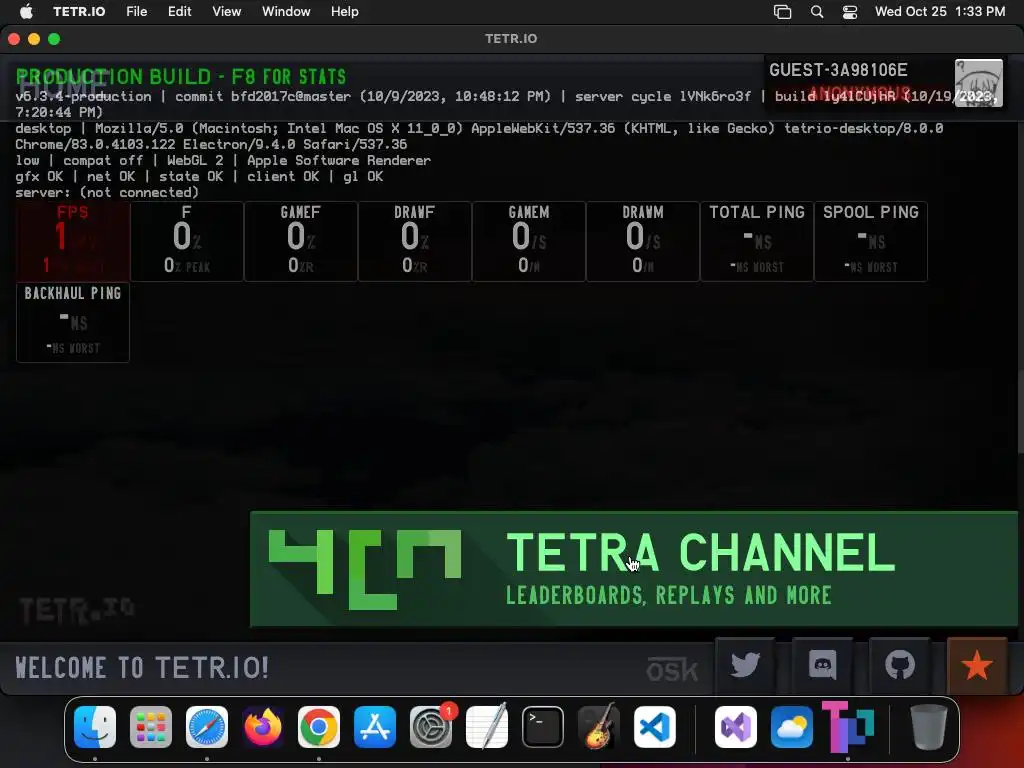Open the Apple menu
Image resolution: width=1024 pixels, height=768 pixels.
pyautogui.click(x=26, y=11)
